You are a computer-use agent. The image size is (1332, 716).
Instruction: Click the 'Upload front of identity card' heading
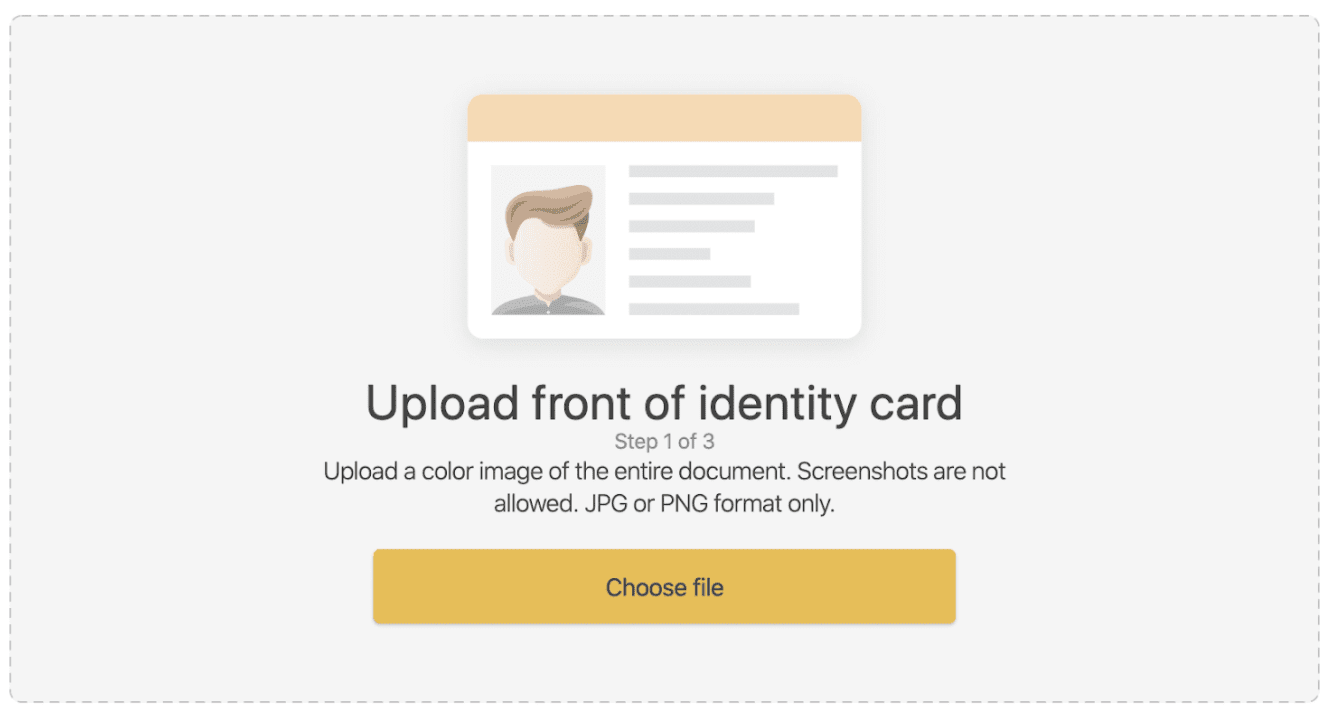(664, 402)
